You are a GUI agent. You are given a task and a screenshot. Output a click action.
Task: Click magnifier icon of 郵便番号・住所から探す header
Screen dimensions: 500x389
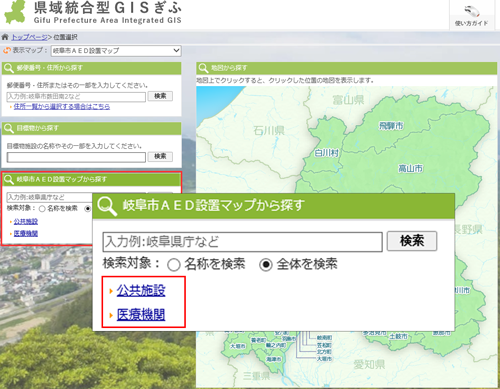(x=9, y=68)
